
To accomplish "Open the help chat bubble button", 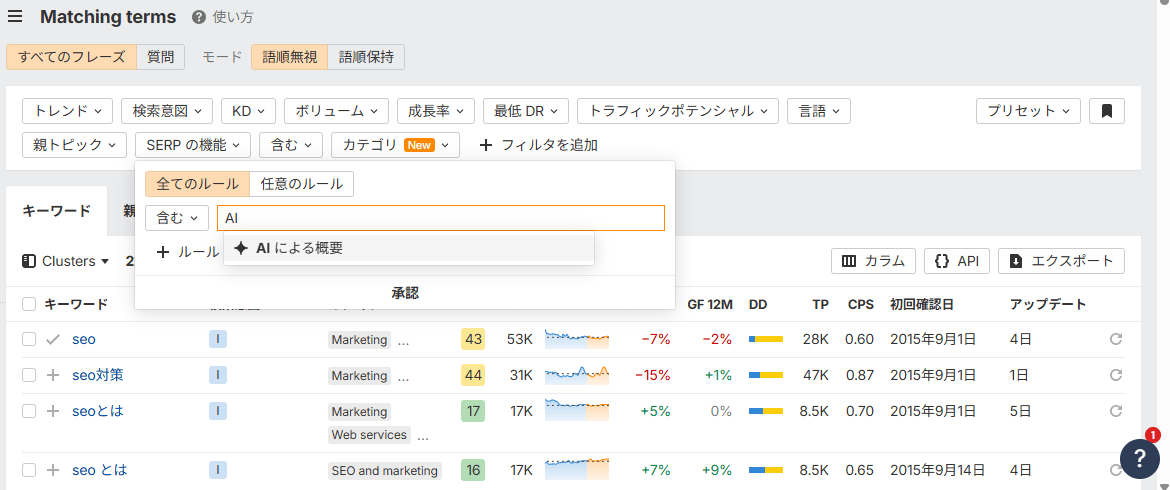I will [1139, 458].
